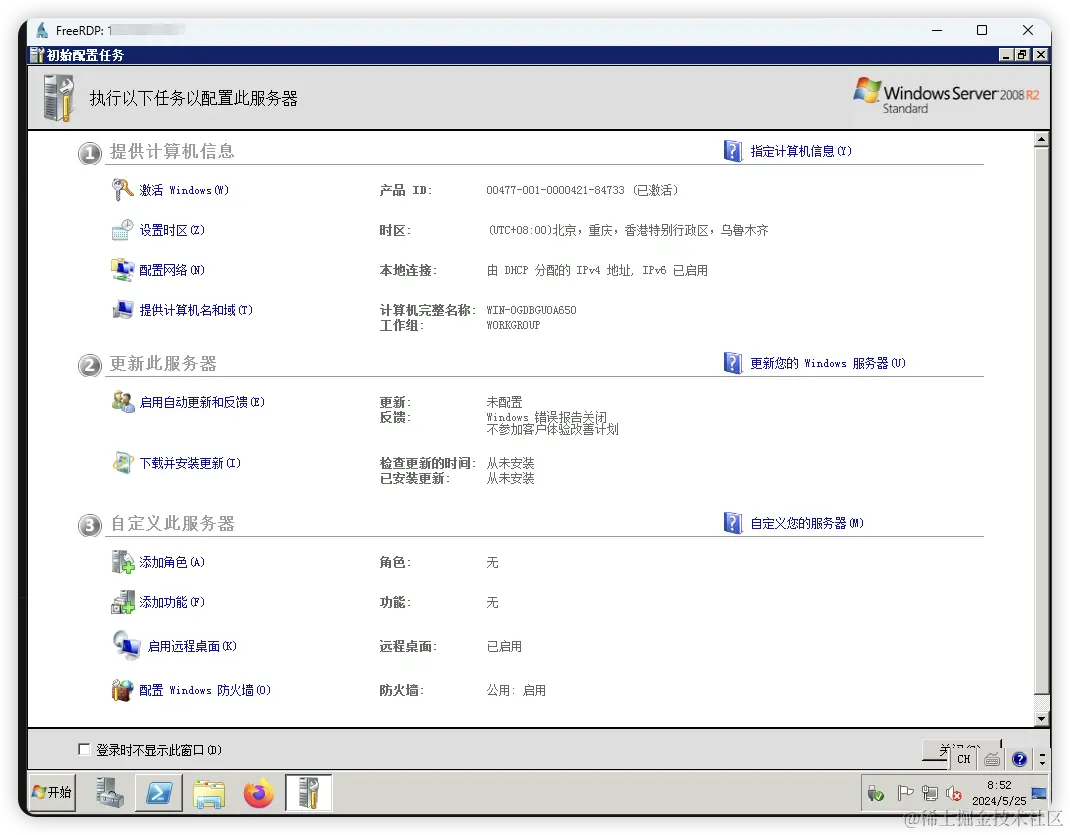Click computer name WIN-OGDBGUOA650
The image size is (1070, 835).
tap(531, 310)
